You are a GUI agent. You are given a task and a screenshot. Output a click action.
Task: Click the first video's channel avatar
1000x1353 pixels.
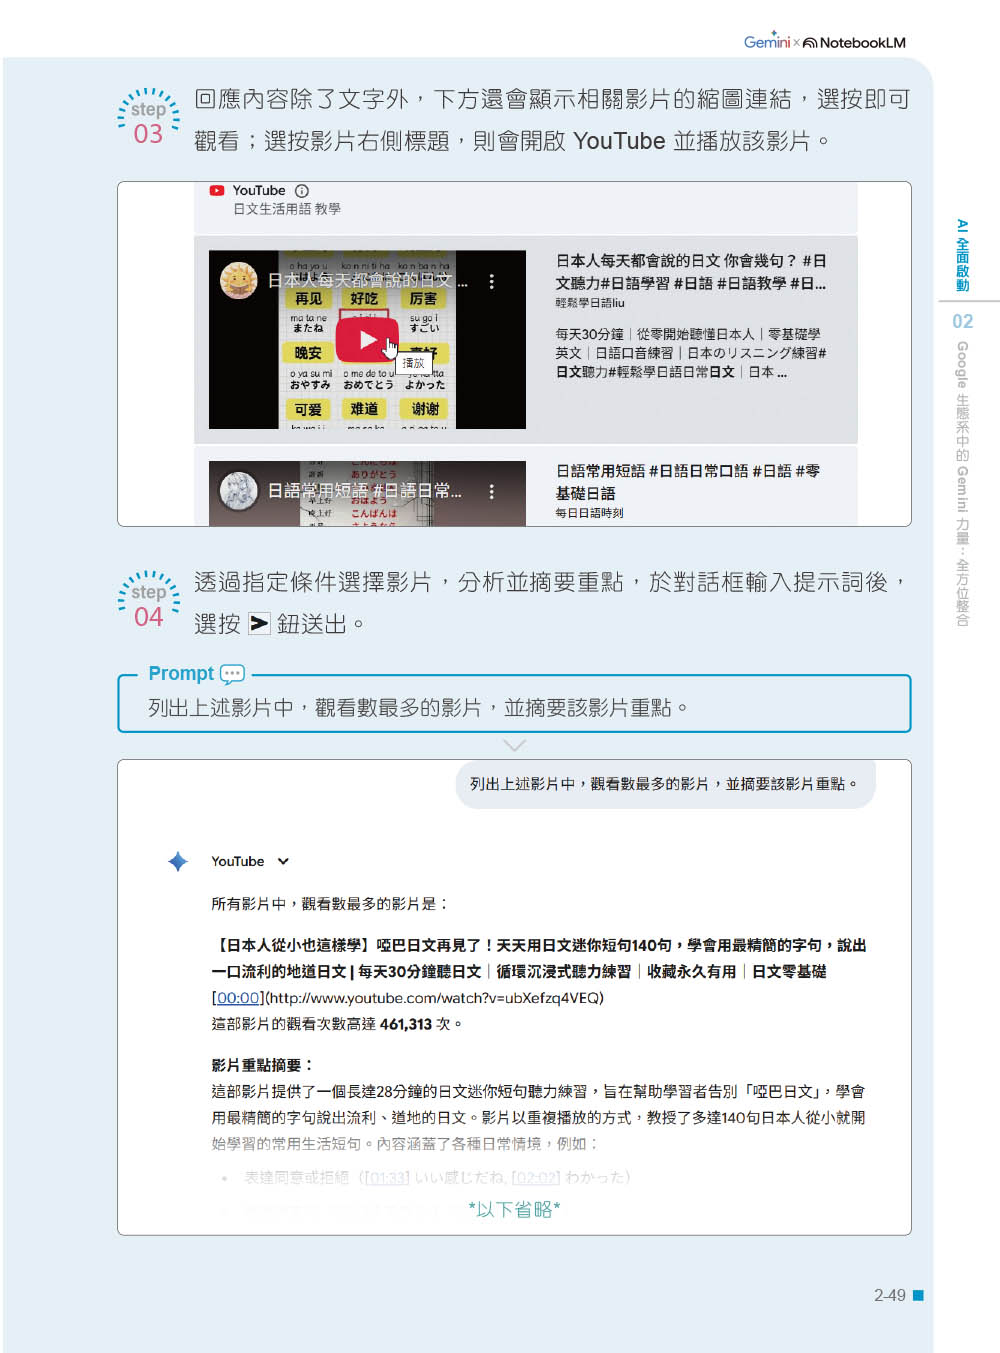[x=239, y=281]
